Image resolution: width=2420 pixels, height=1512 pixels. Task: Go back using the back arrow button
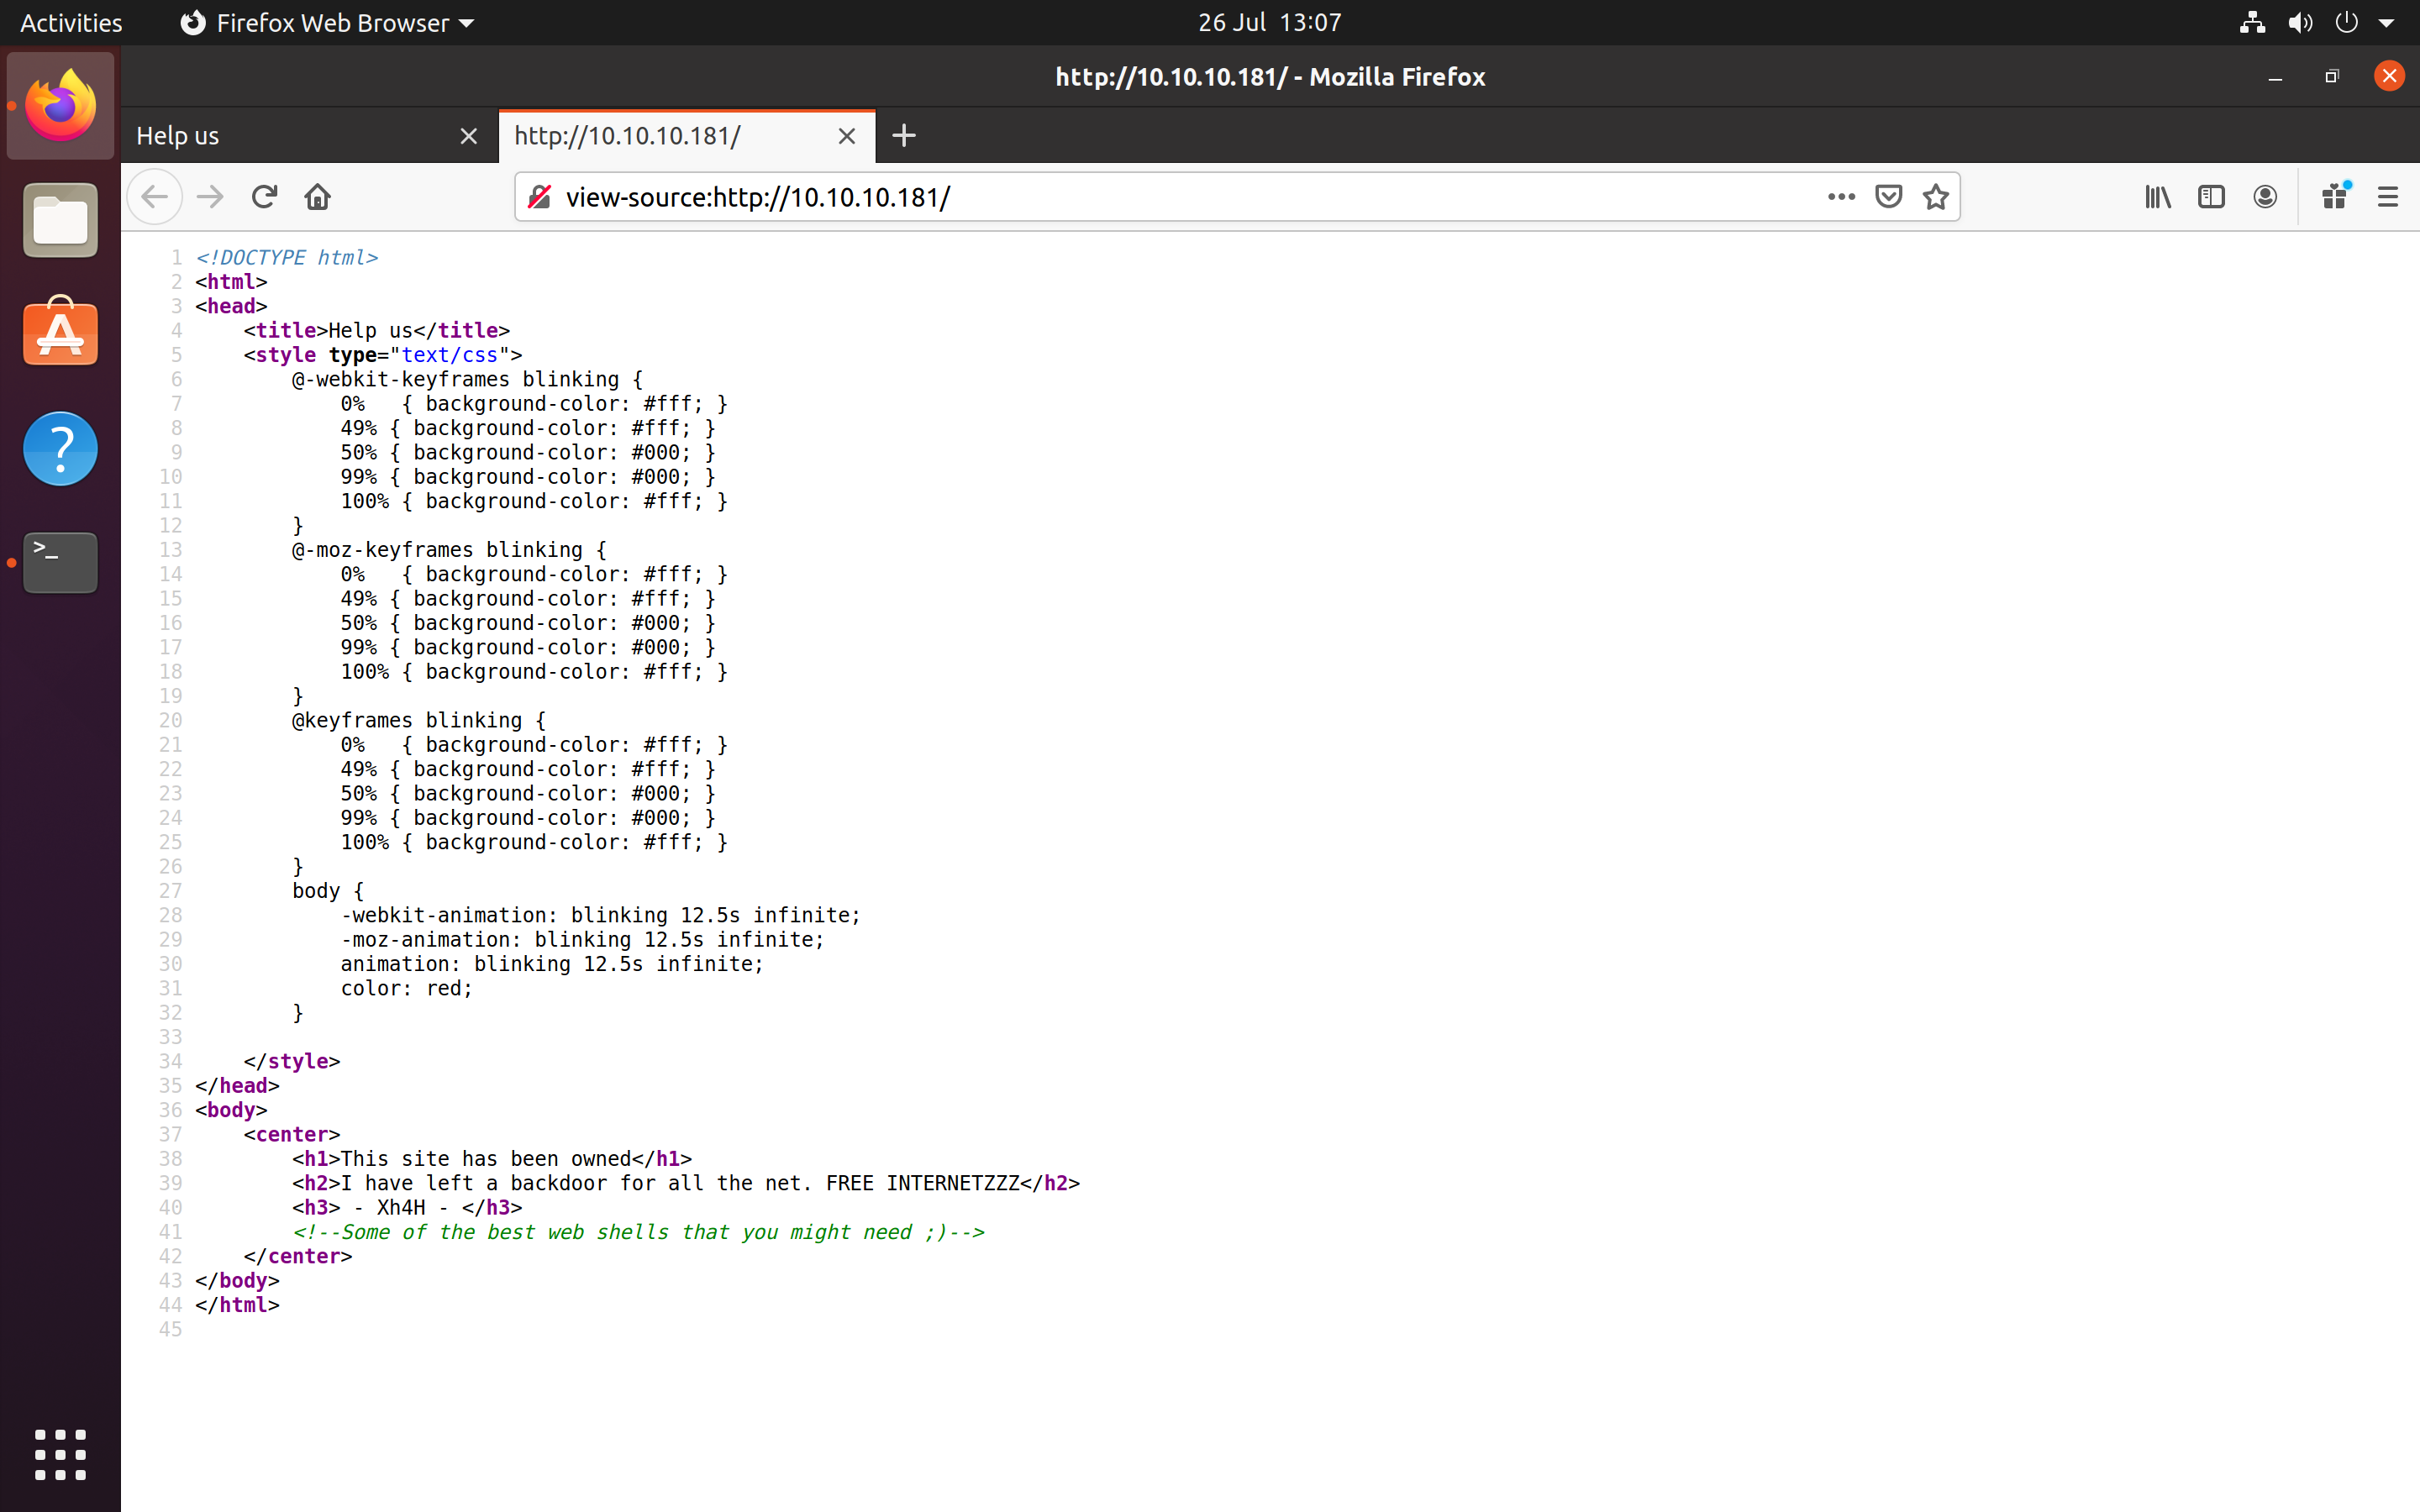155,197
